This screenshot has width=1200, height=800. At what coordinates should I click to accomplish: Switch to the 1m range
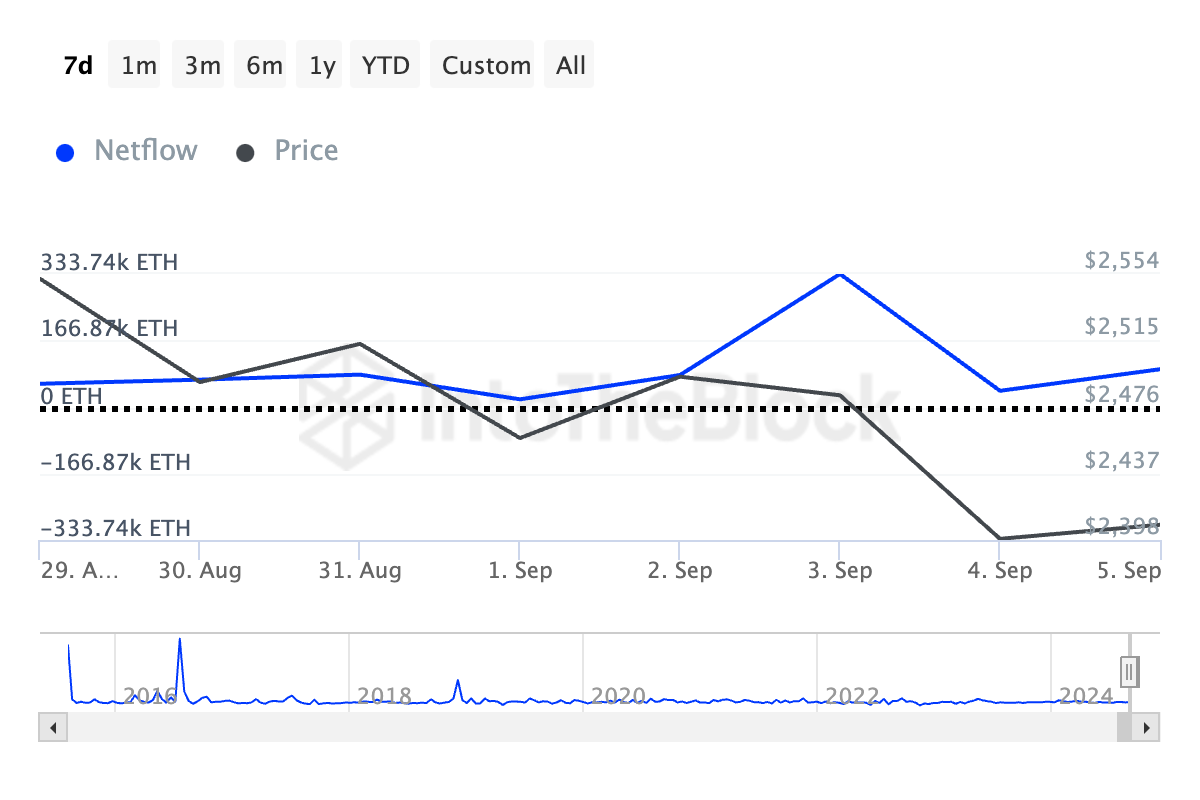[x=139, y=66]
